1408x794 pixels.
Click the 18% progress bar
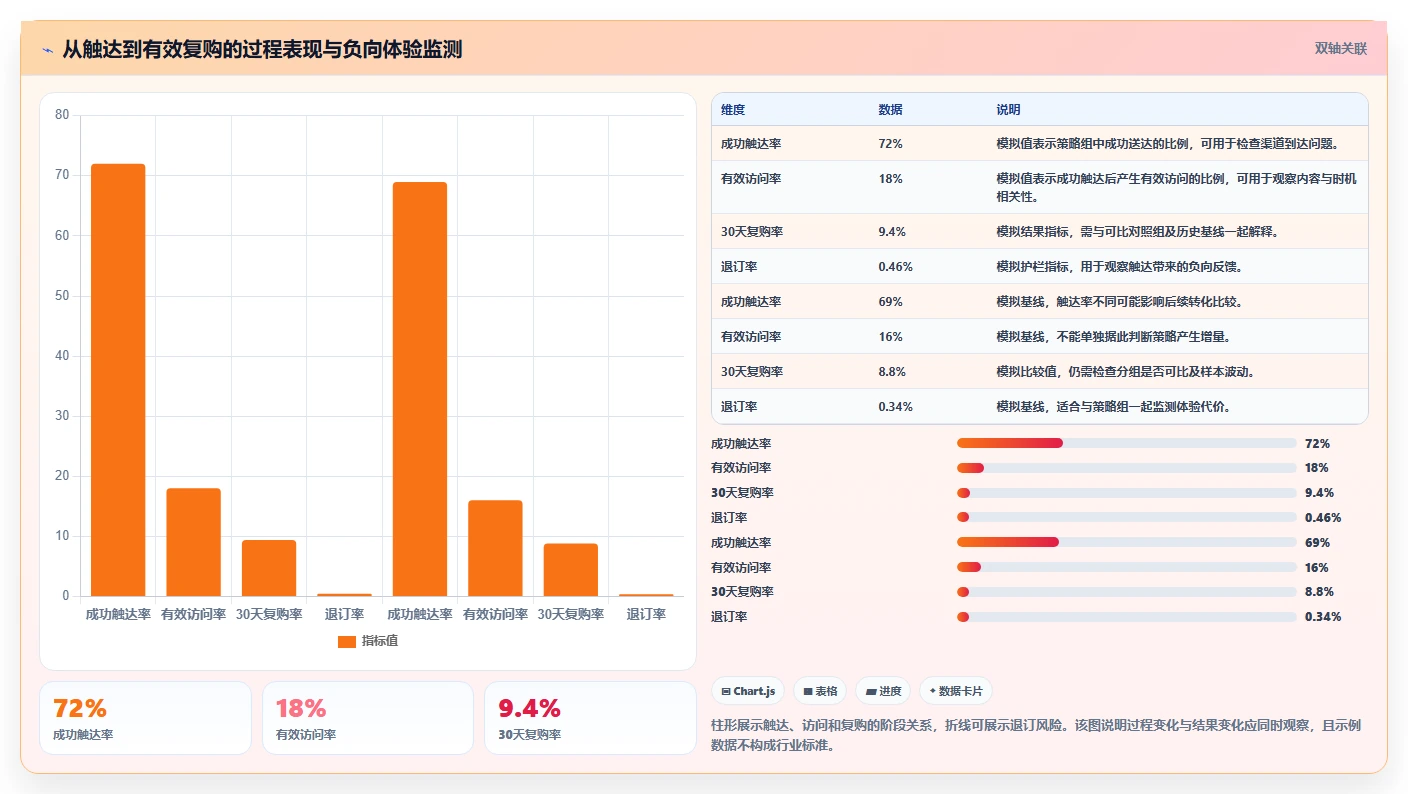click(x=1126, y=468)
